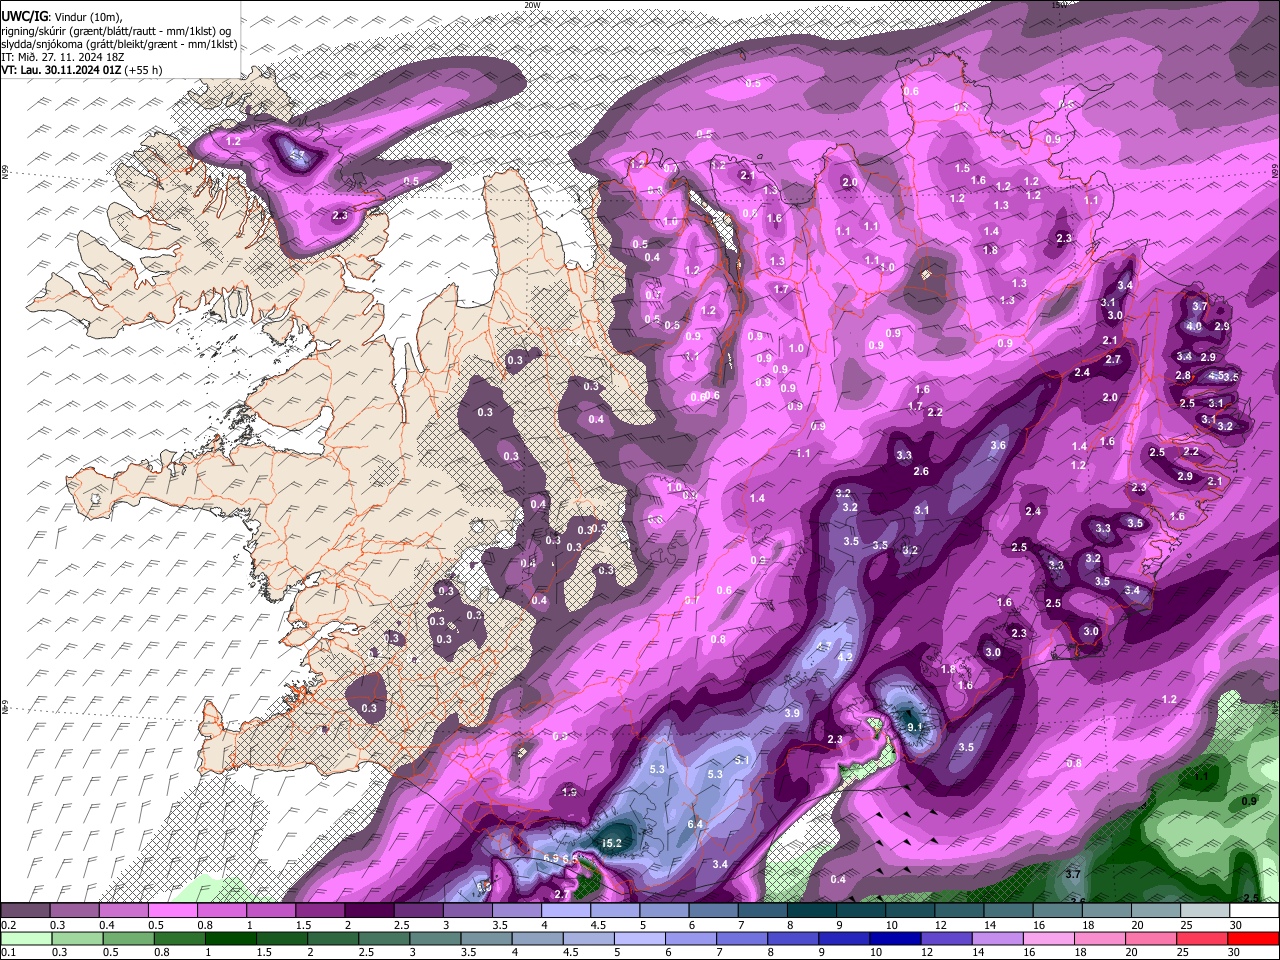The image size is (1280, 960).
Task: Click the 9.1 precipitation value on the map
Action: tap(913, 725)
